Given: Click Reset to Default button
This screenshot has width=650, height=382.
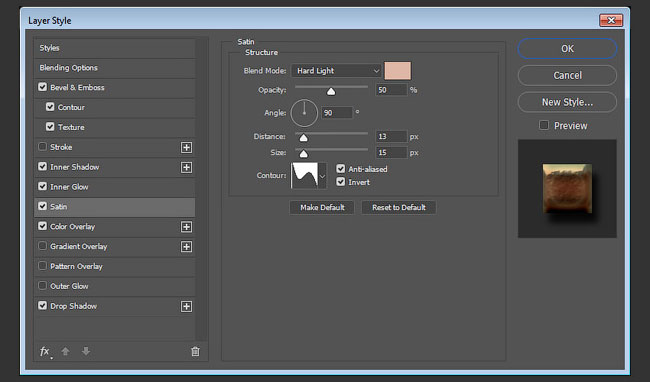Looking at the screenshot, I should pyautogui.click(x=399, y=208).
